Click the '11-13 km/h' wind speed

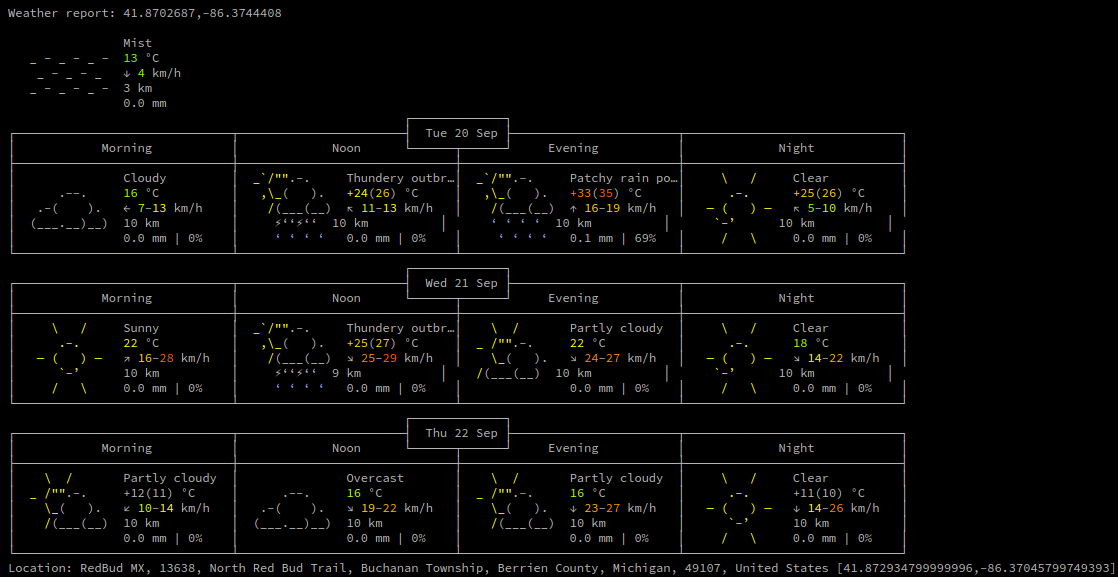coord(397,208)
